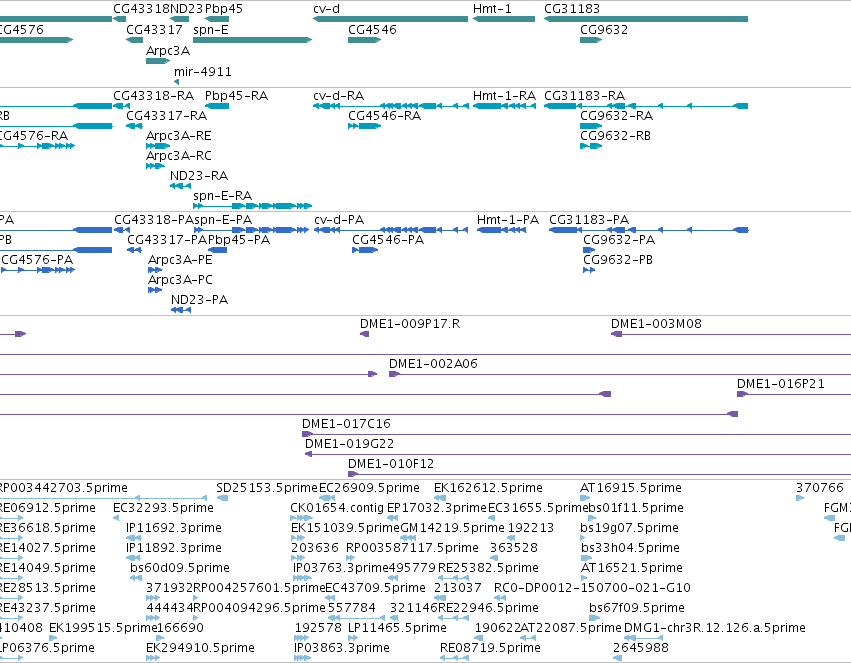Image resolution: width=851 pixels, height=663 pixels.
Task: Select protein CG31183-PA label
Action: point(589,220)
